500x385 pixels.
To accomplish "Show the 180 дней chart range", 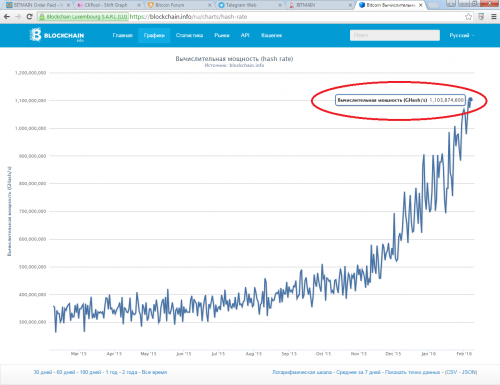I will tap(90, 372).
